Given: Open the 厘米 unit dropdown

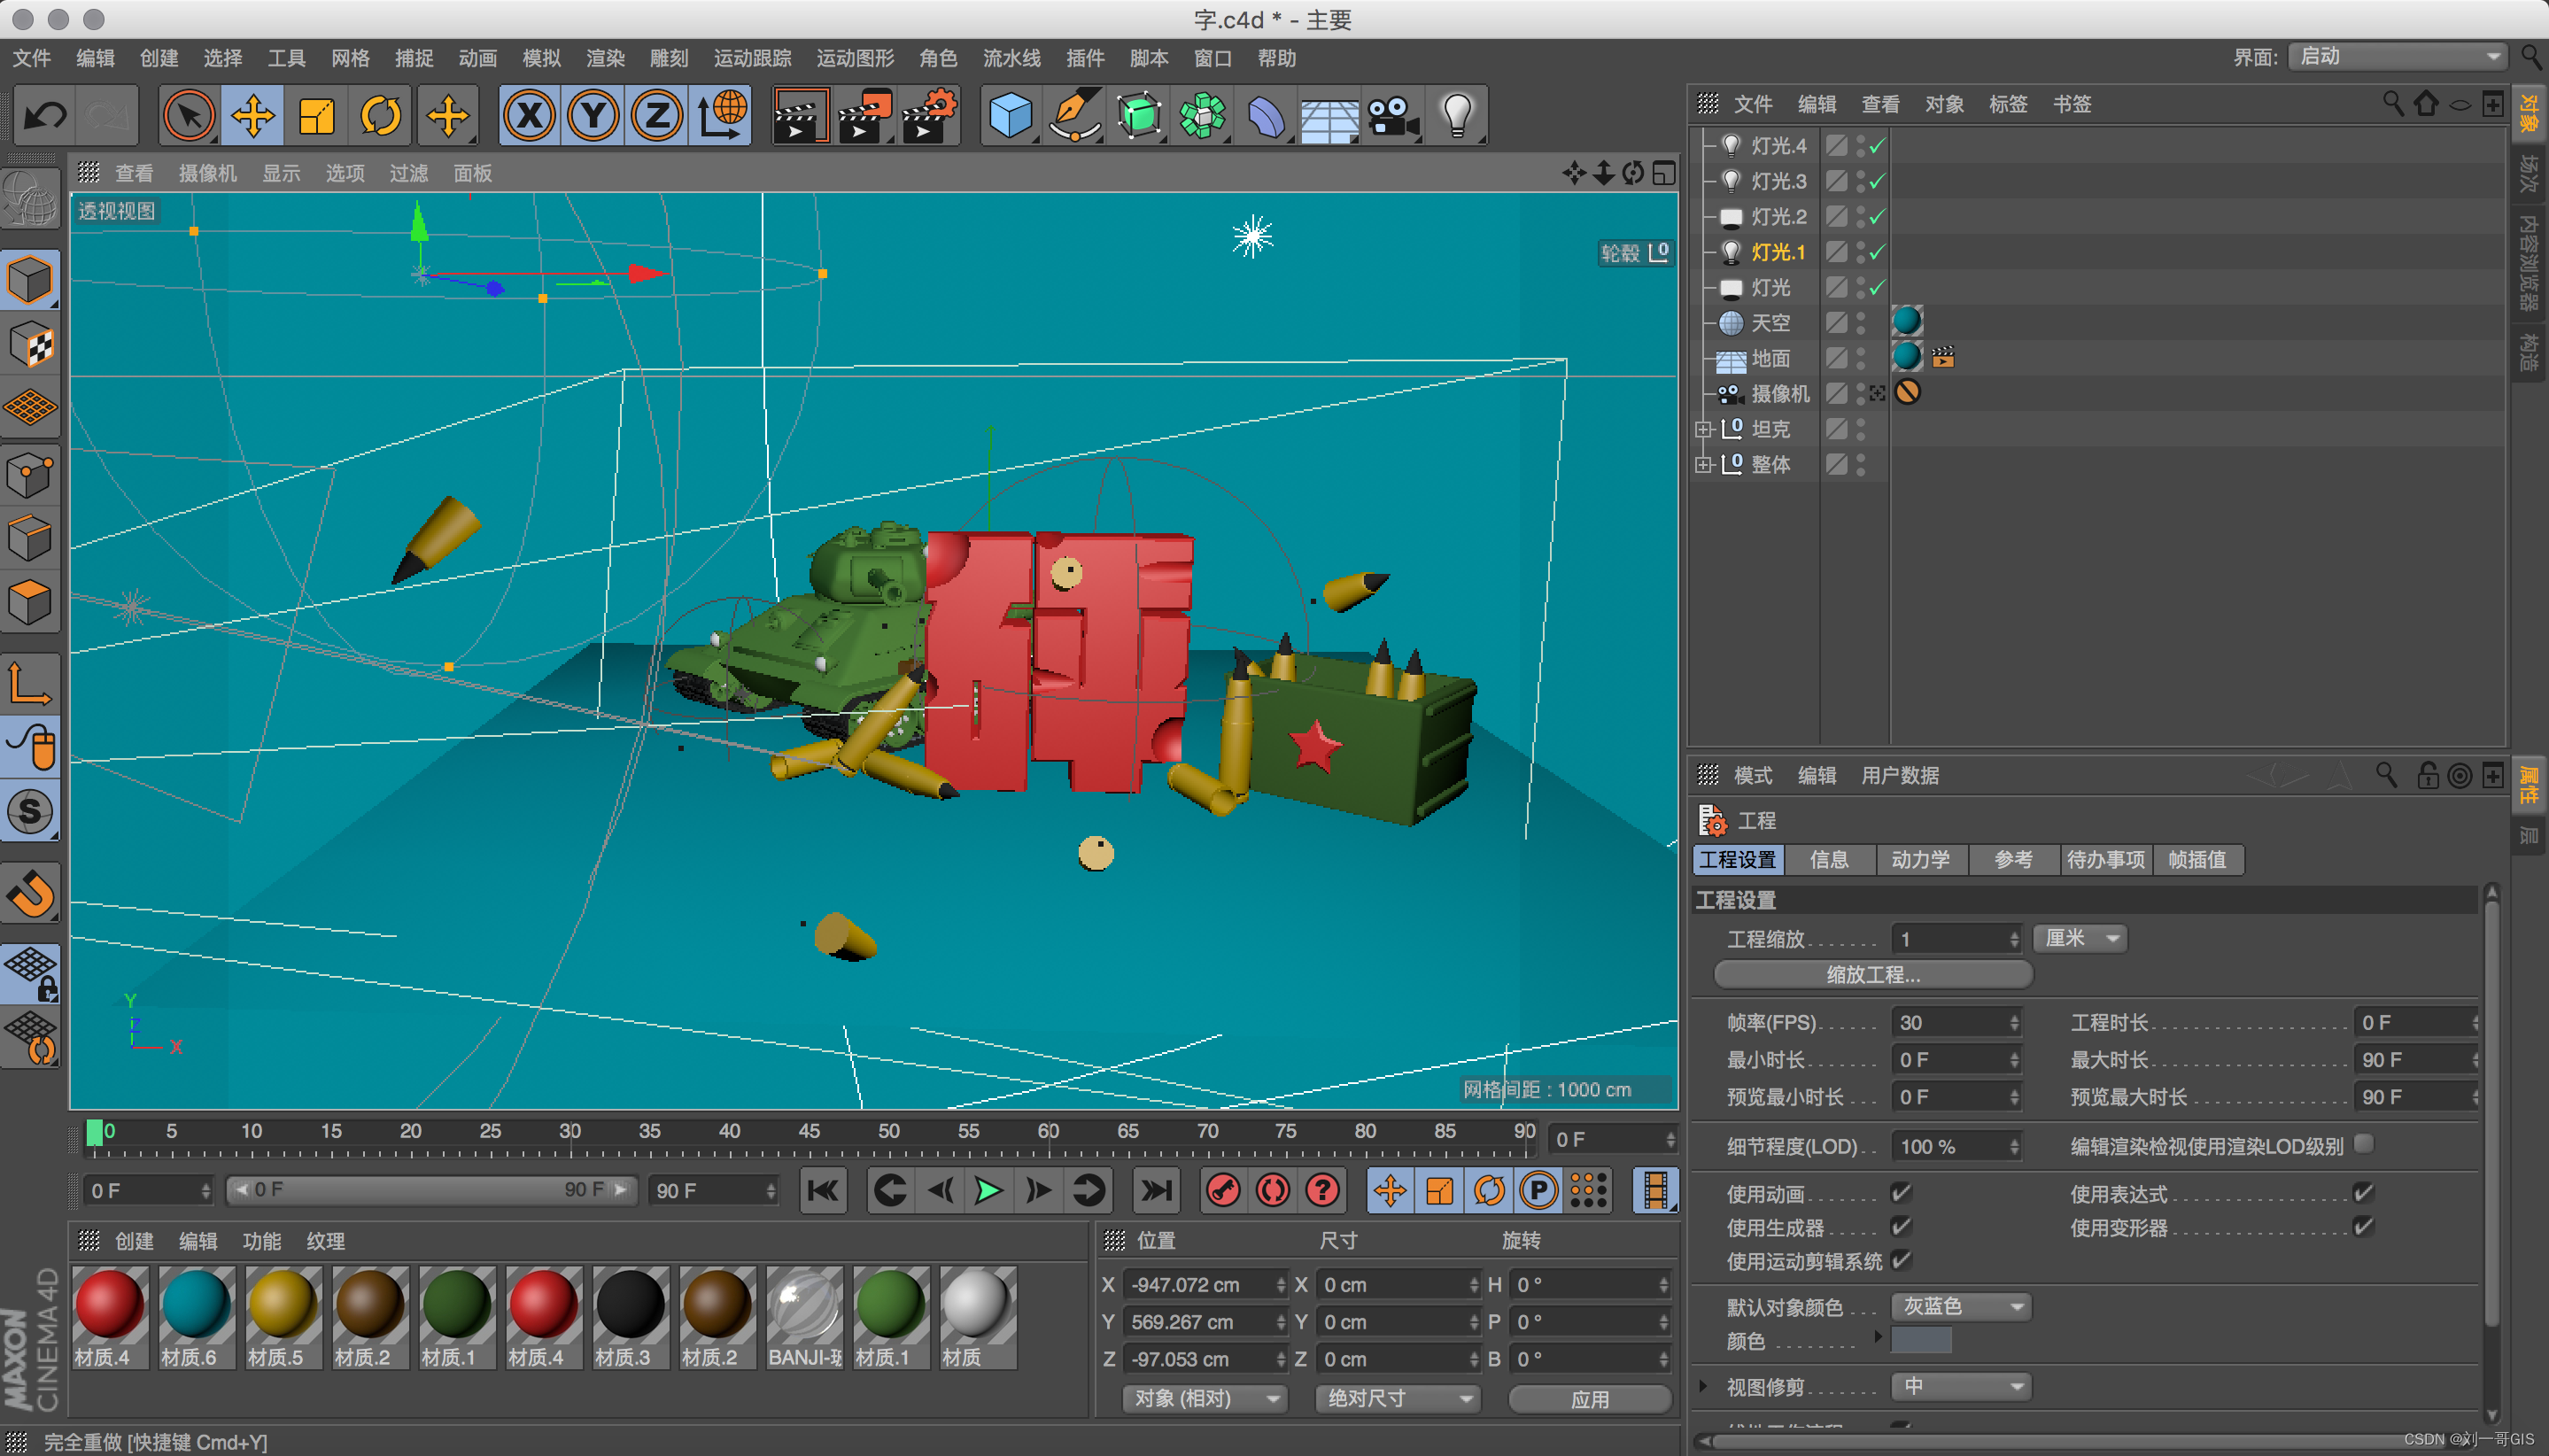Looking at the screenshot, I should [x=2080, y=938].
